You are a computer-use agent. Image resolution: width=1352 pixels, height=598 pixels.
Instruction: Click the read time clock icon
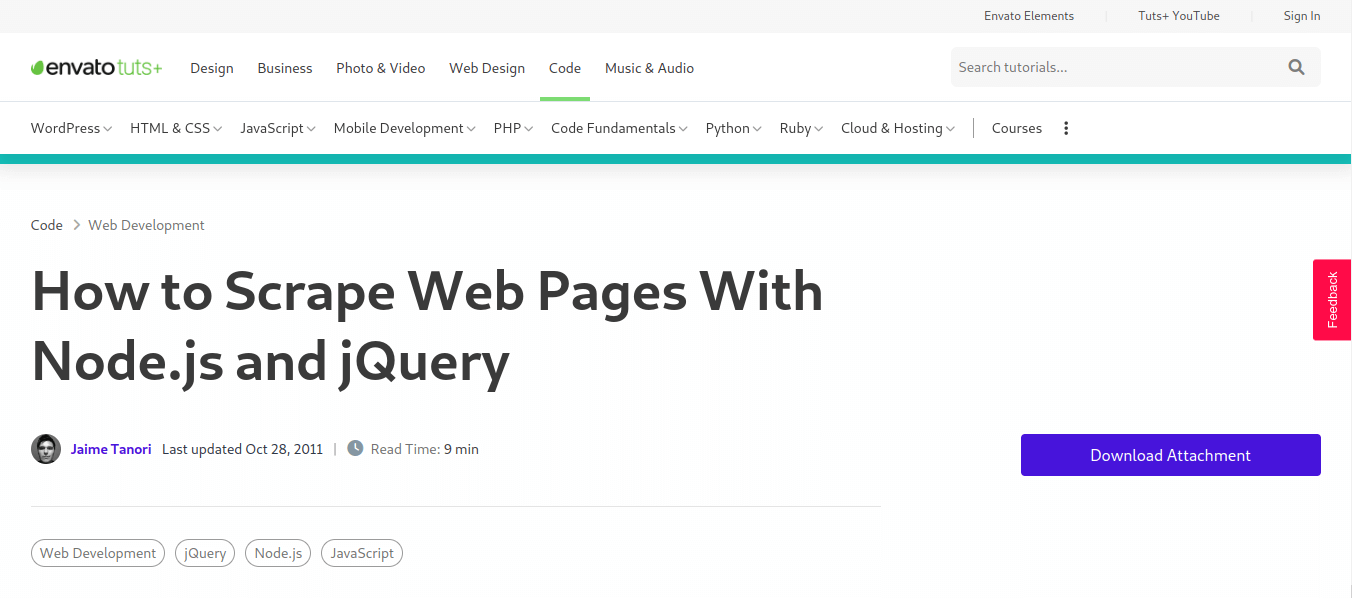[x=355, y=448]
